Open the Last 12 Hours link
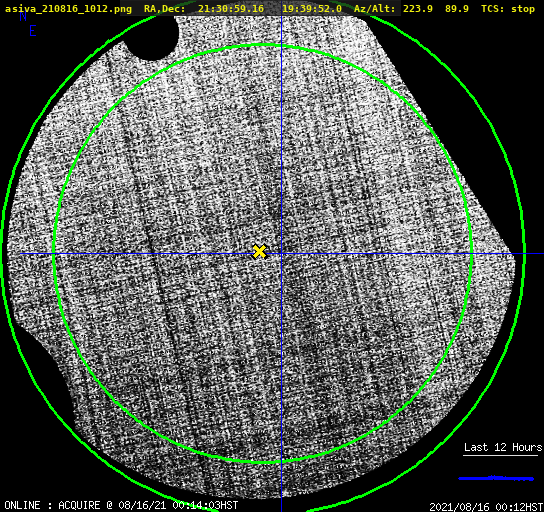This screenshot has height=512, width=544. pyautogui.click(x=503, y=447)
